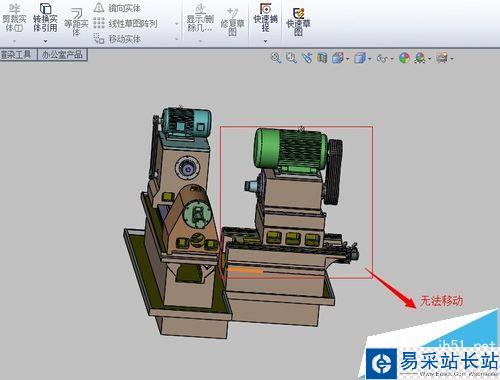Click the 修复草图 repair sketch tool
This screenshot has width=500, height=380.
click(232, 22)
